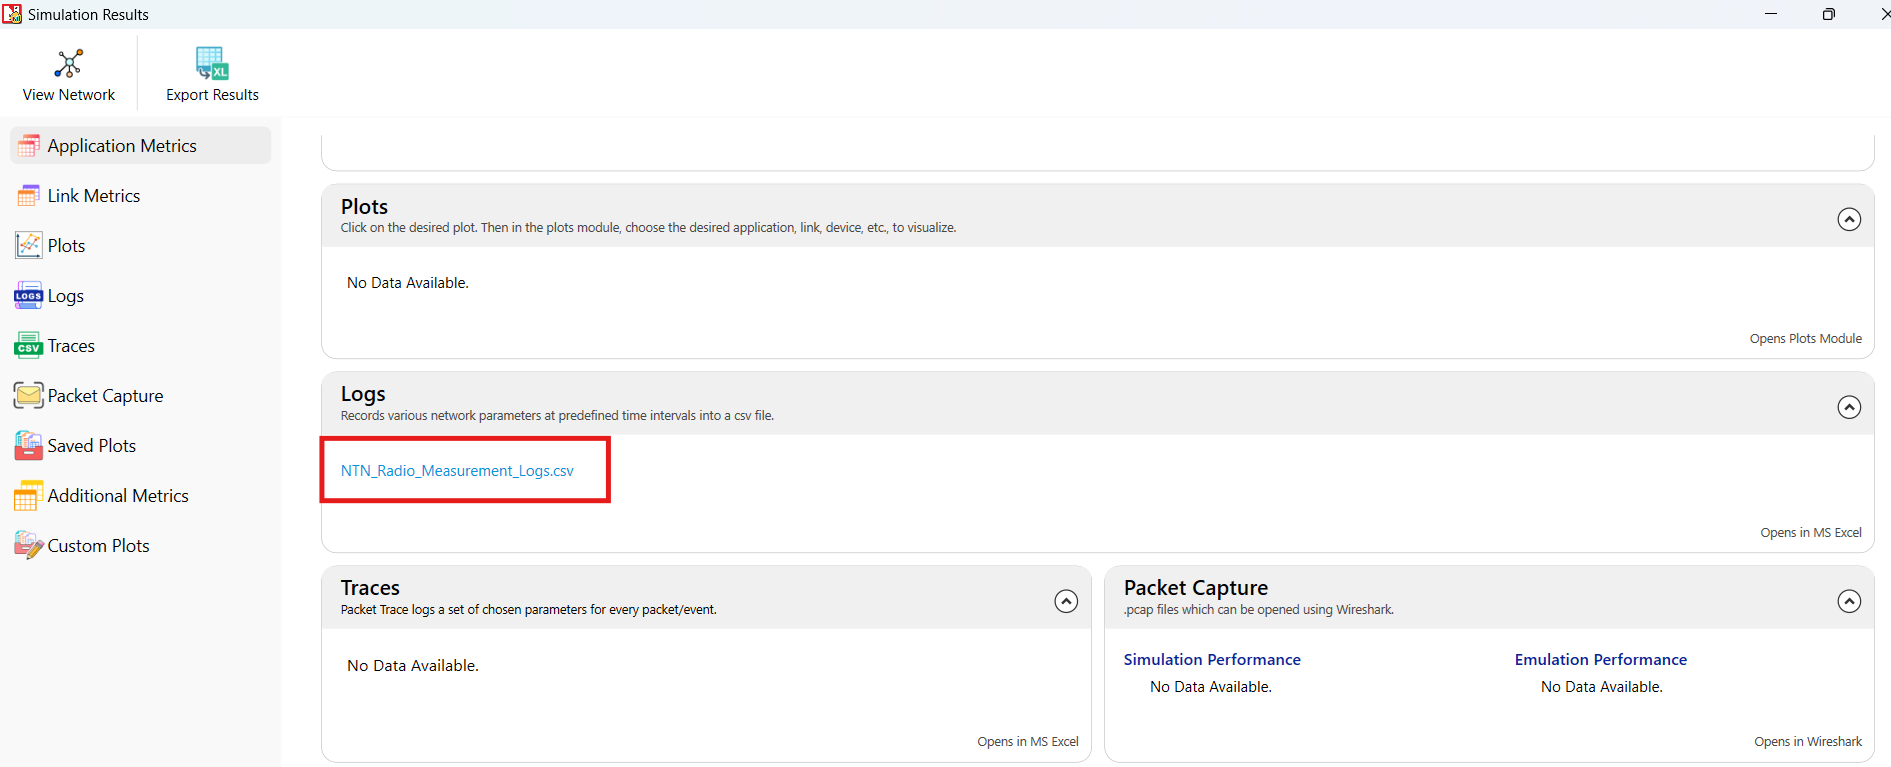Restore down the Simulation Results window

coord(1828,14)
